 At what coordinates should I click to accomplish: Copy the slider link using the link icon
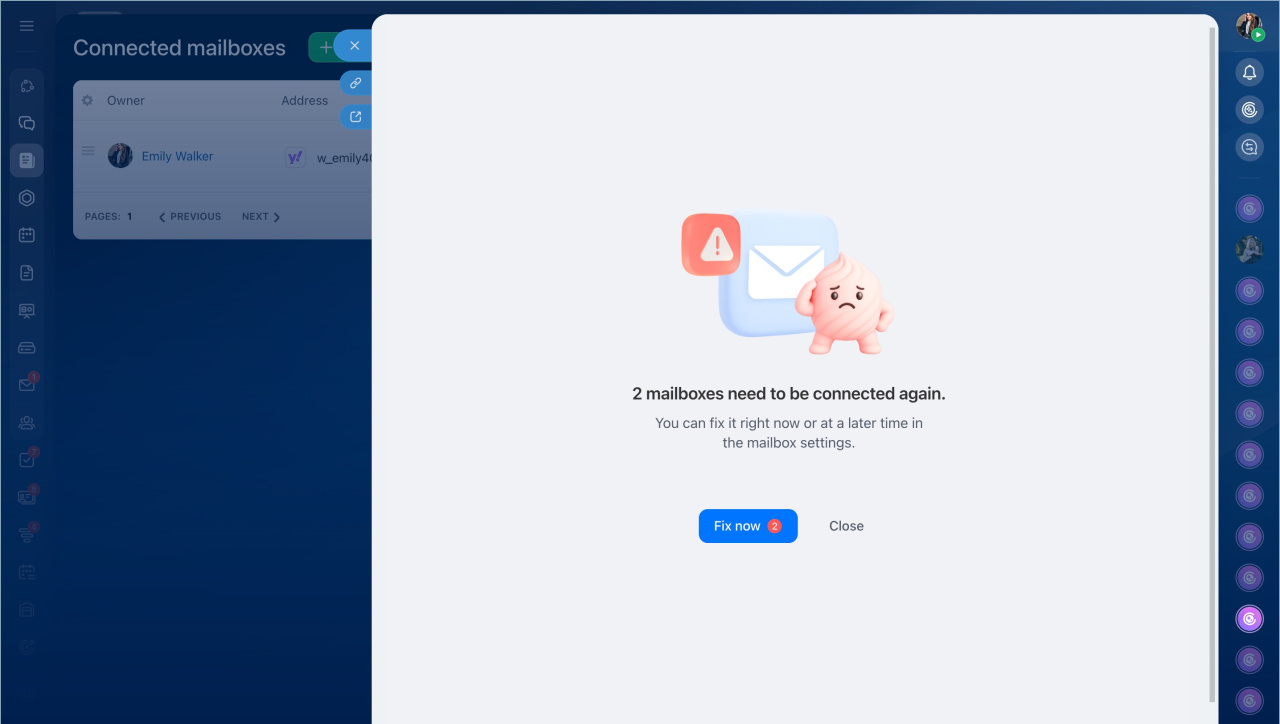click(x=355, y=83)
